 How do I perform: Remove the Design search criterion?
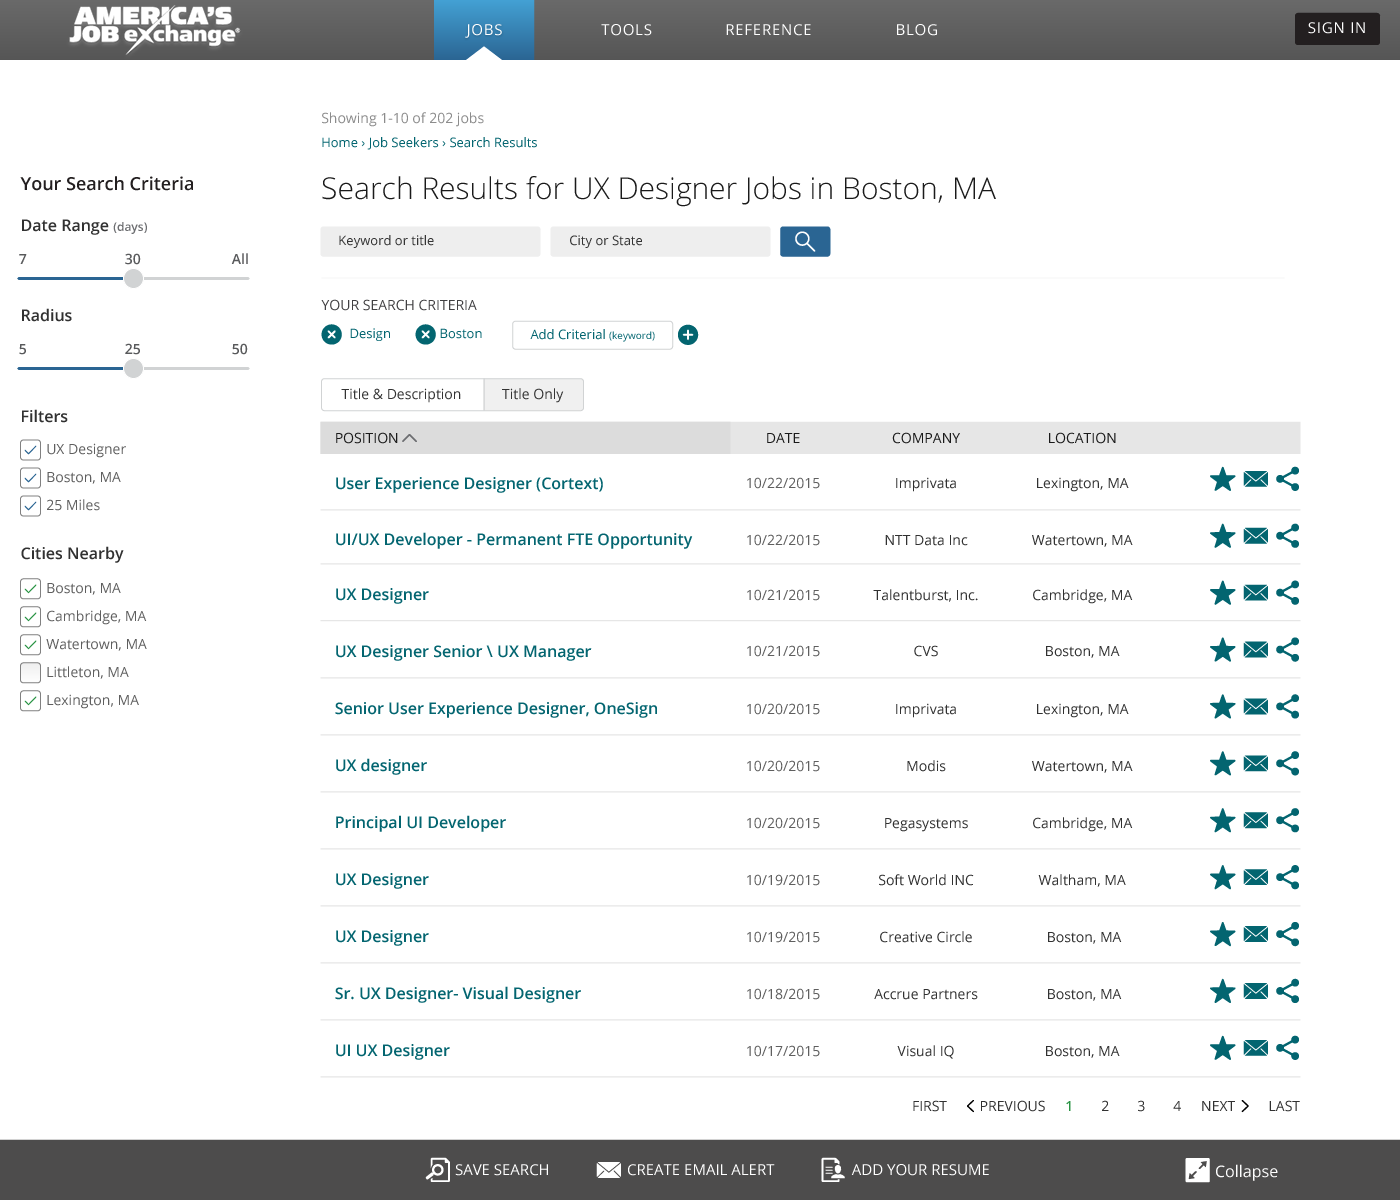click(332, 334)
